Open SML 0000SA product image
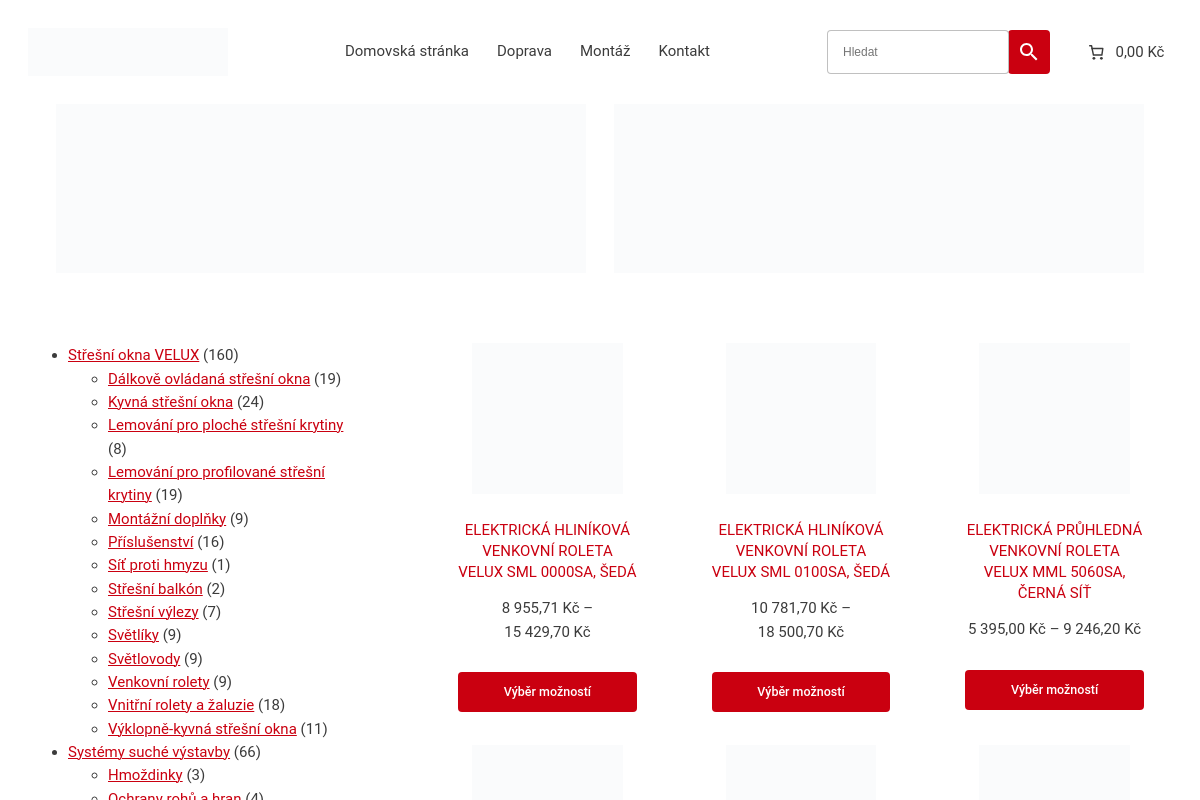Screen dimensions: 1200x800 547,418
